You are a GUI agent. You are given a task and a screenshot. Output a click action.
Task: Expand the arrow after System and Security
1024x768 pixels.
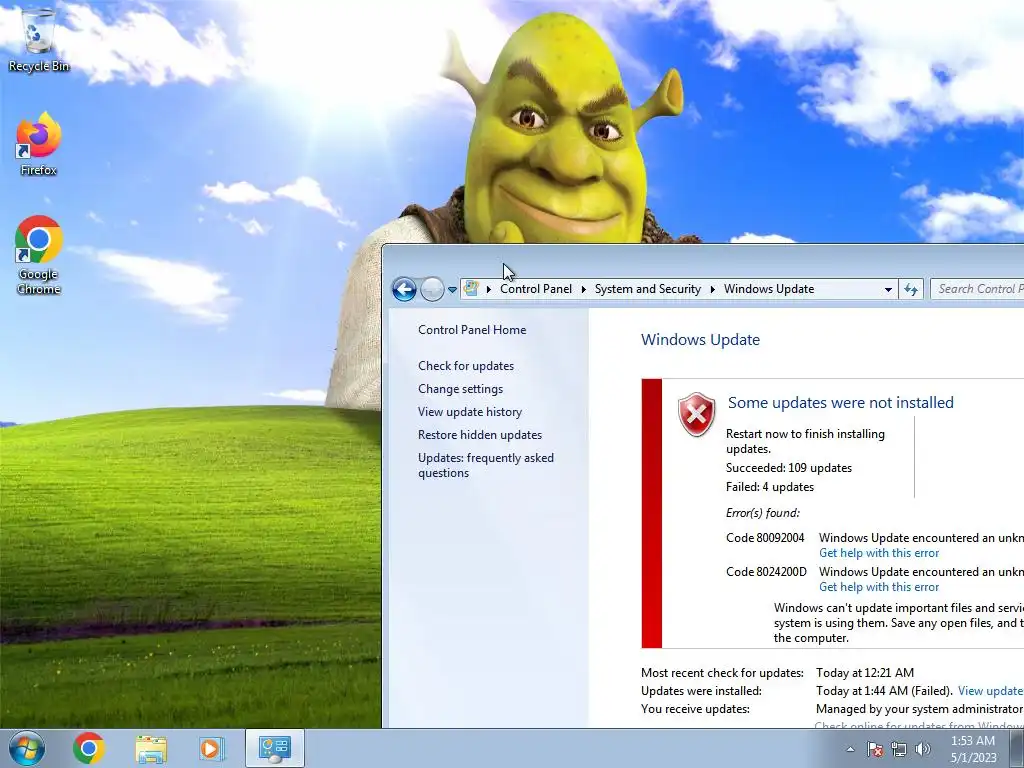pos(712,289)
